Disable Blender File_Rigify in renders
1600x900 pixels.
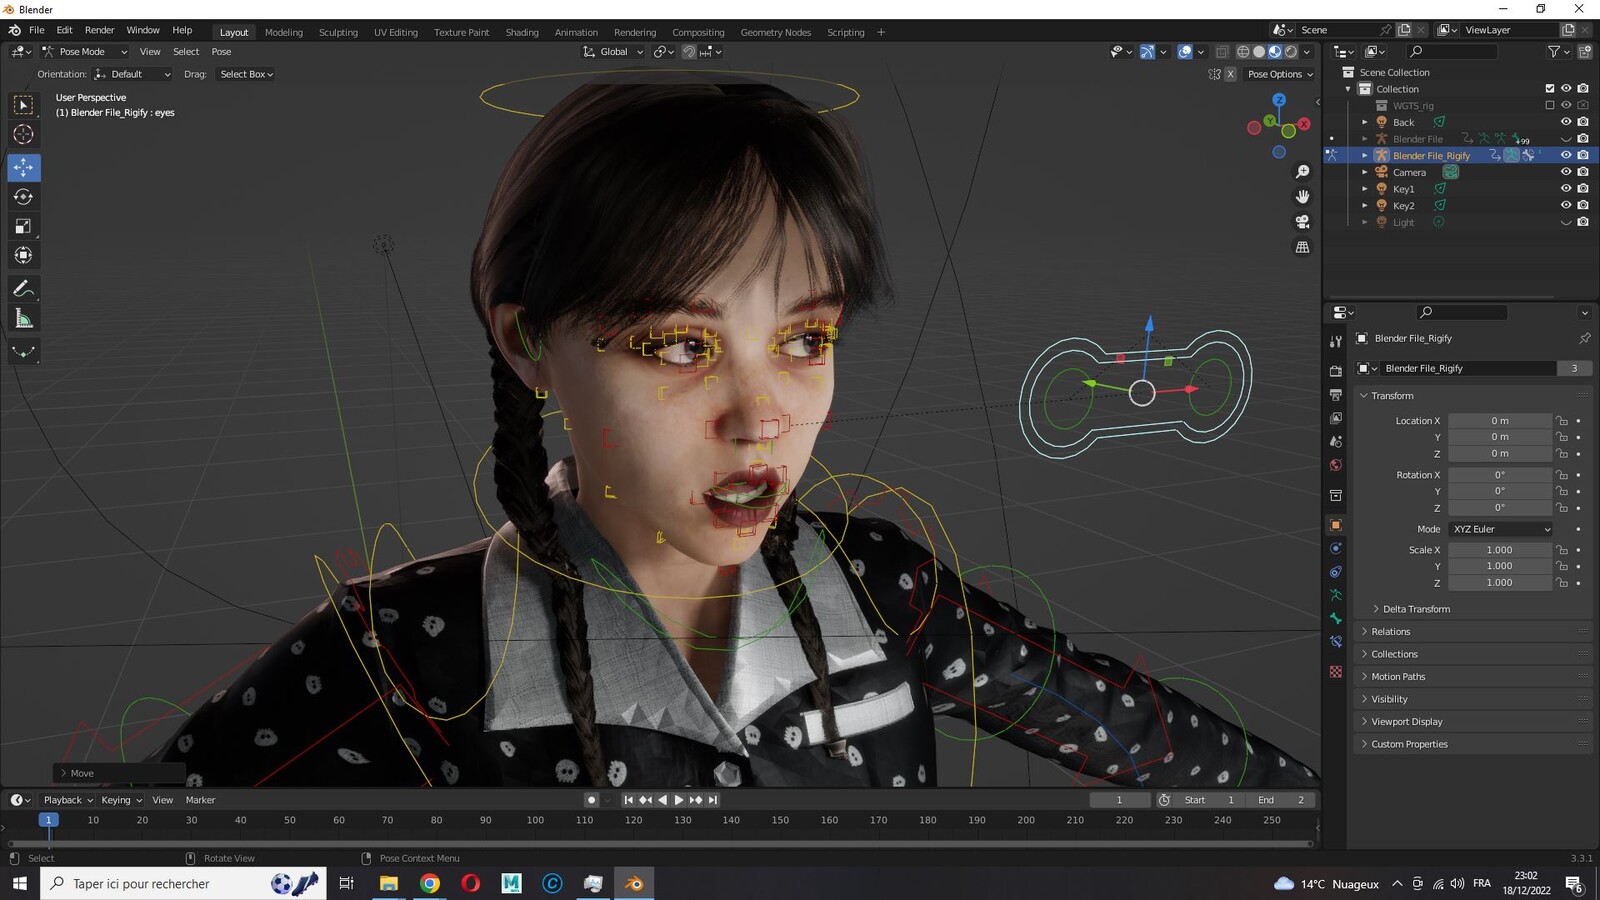tap(1583, 155)
